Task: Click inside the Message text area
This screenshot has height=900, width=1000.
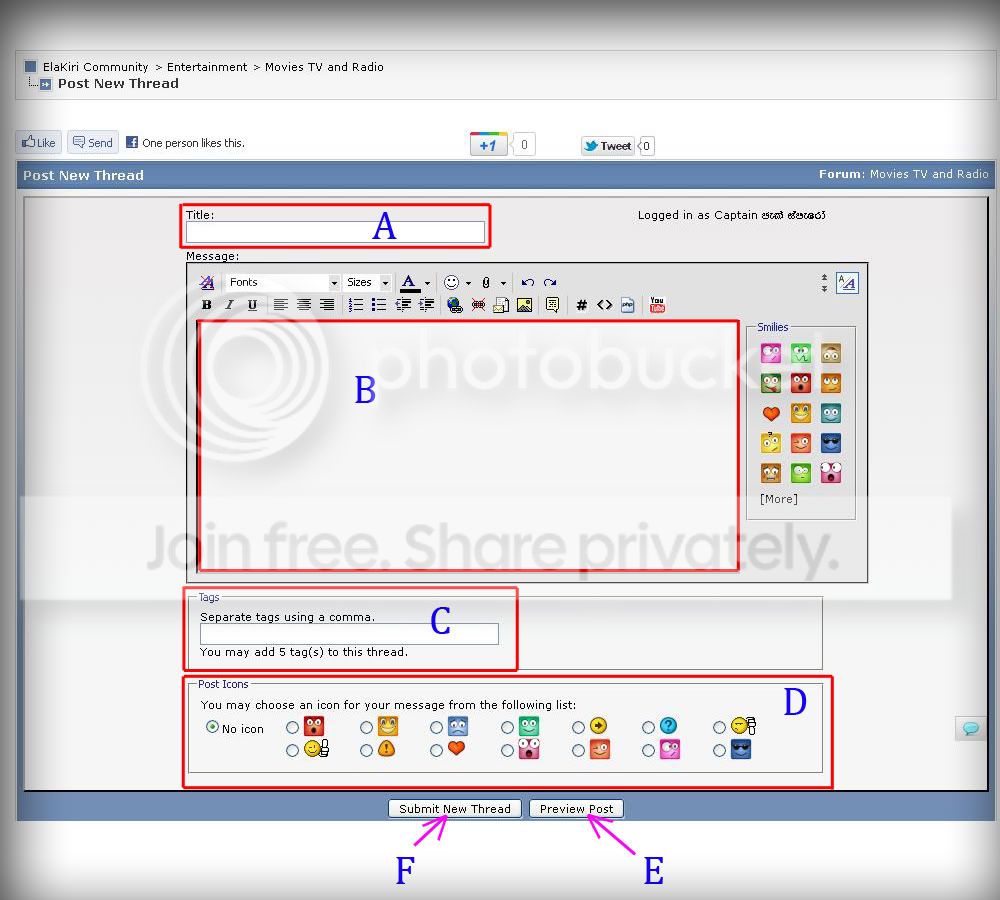Action: point(469,446)
